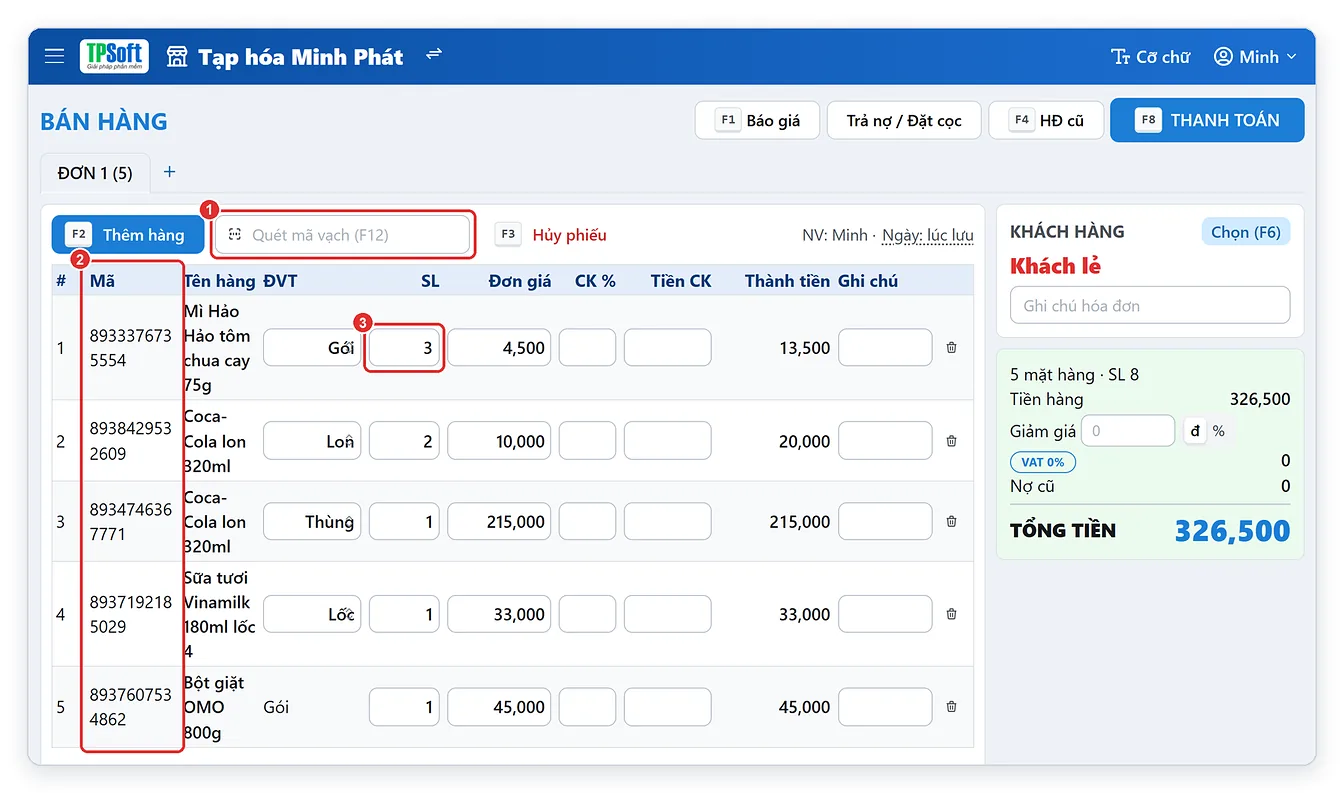Delete the Sữa tươi Vinamilk row
The width and height of the screenshot is (1344, 793).
(951, 614)
